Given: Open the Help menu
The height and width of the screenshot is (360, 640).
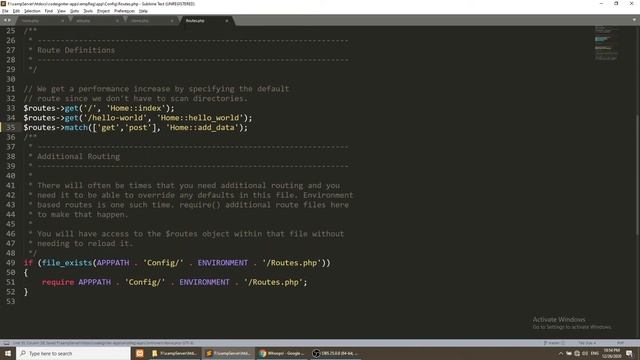Looking at the screenshot, I should click(x=143, y=11).
